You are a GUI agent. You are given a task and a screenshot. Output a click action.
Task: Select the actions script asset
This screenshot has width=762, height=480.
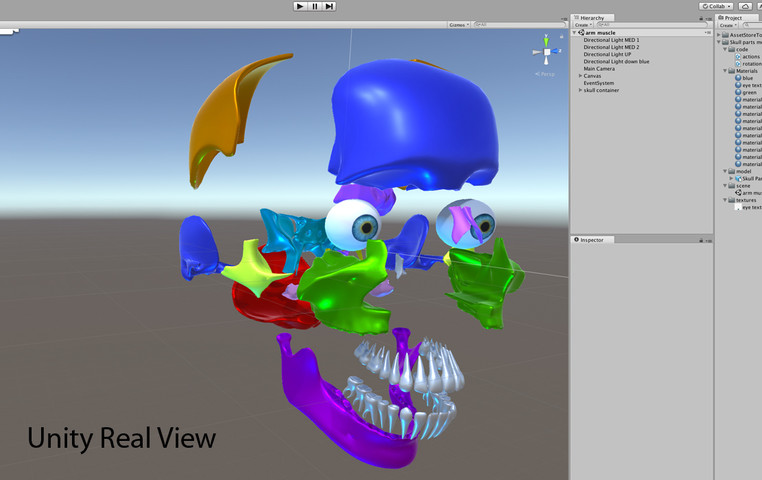click(747, 57)
